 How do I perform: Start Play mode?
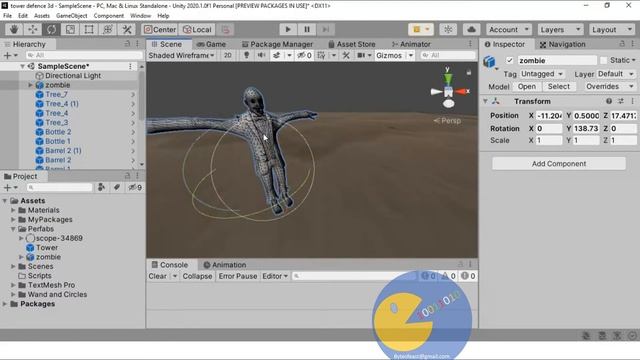click(x=288, y=29)
